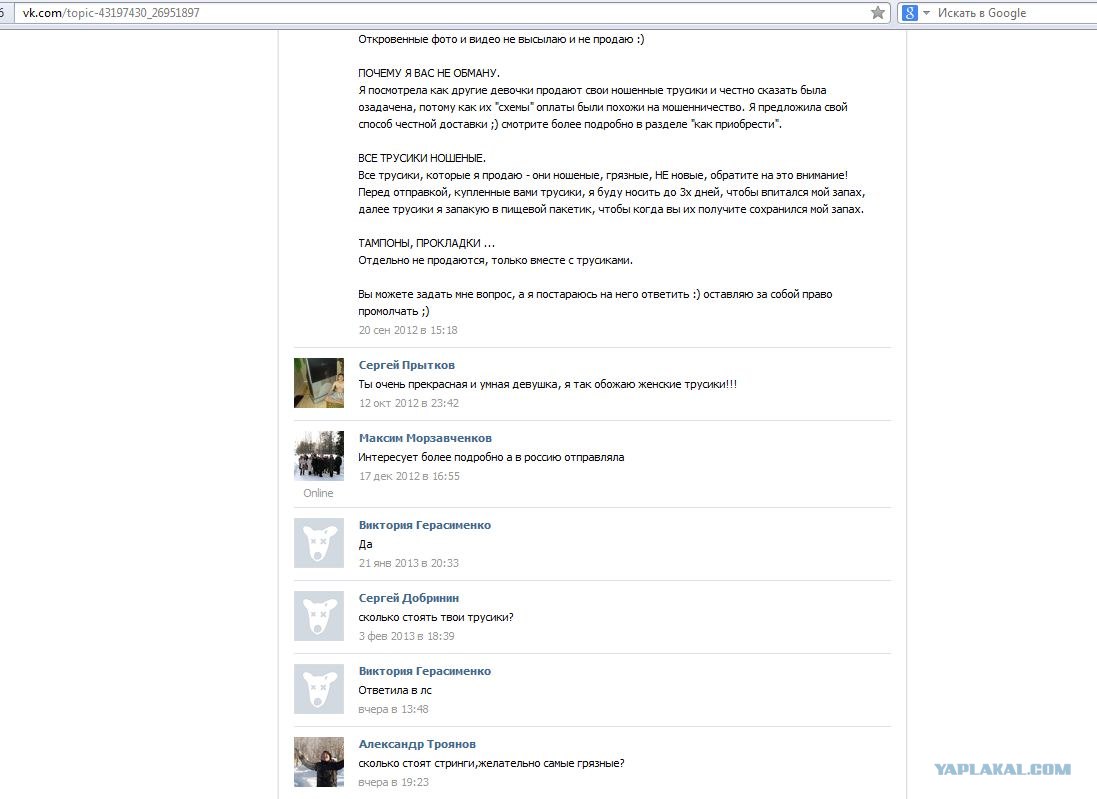Open Виктория Герасименко link above 'Ответила в лс'

point(425,671)
